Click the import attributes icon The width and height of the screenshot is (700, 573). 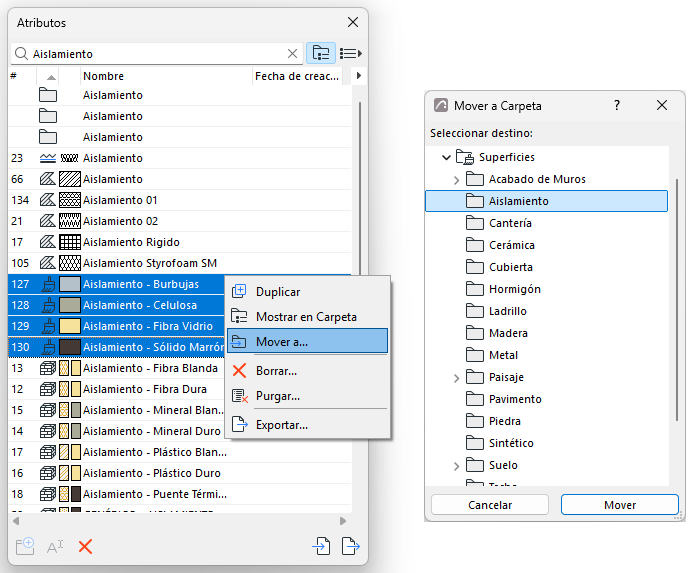(x=321, y=546)
